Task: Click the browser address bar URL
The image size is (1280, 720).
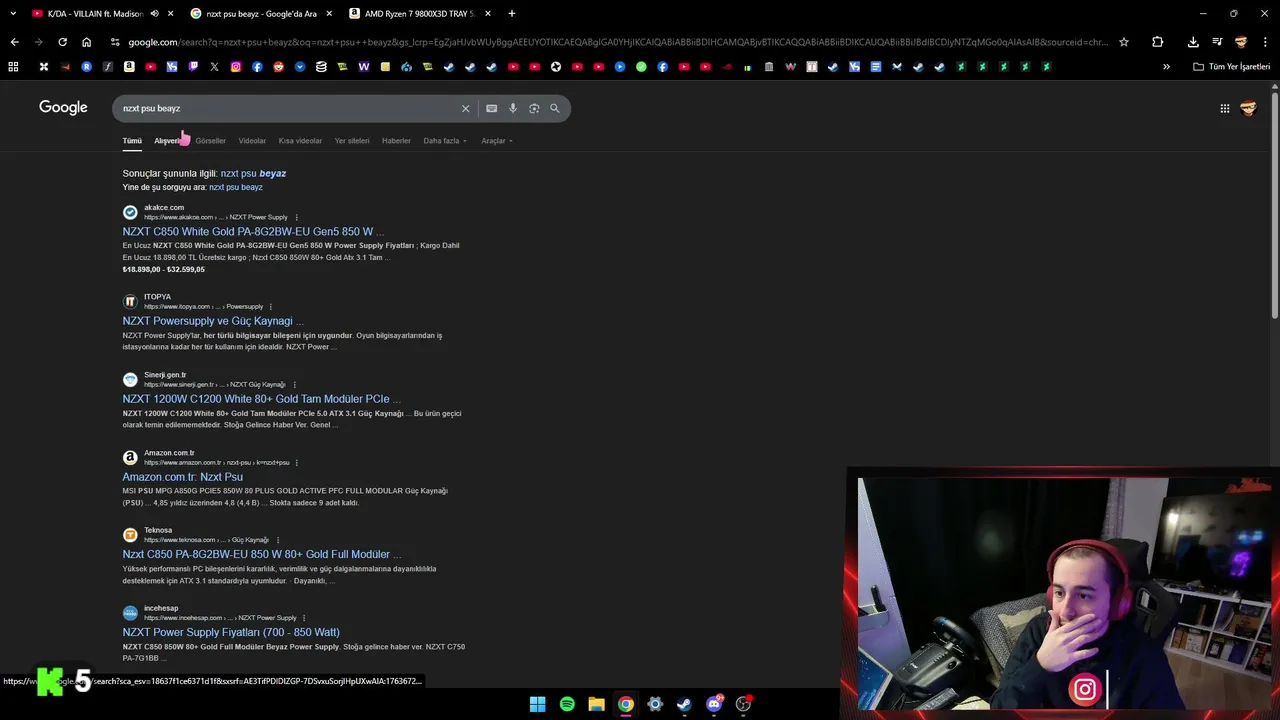Action: pos(617,42)
